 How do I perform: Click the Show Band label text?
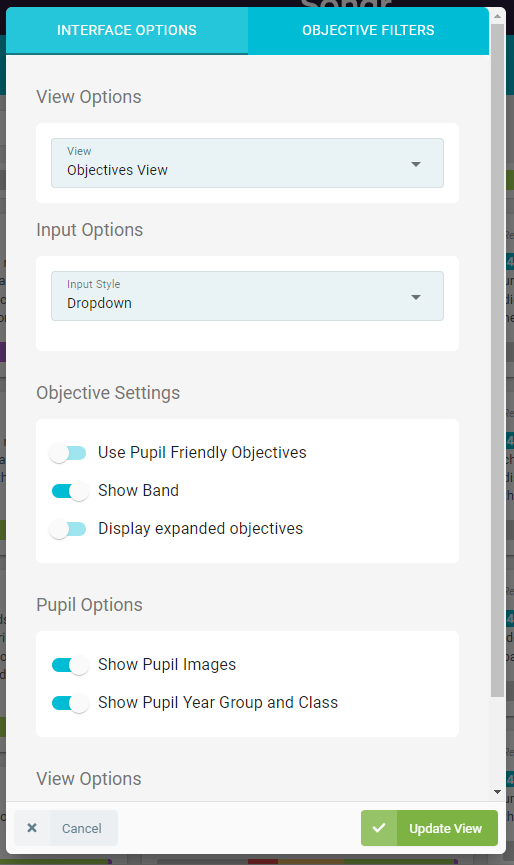[138, 490]
